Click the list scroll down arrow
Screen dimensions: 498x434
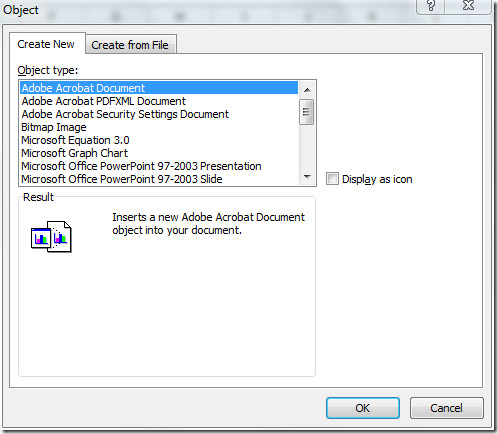307,177
